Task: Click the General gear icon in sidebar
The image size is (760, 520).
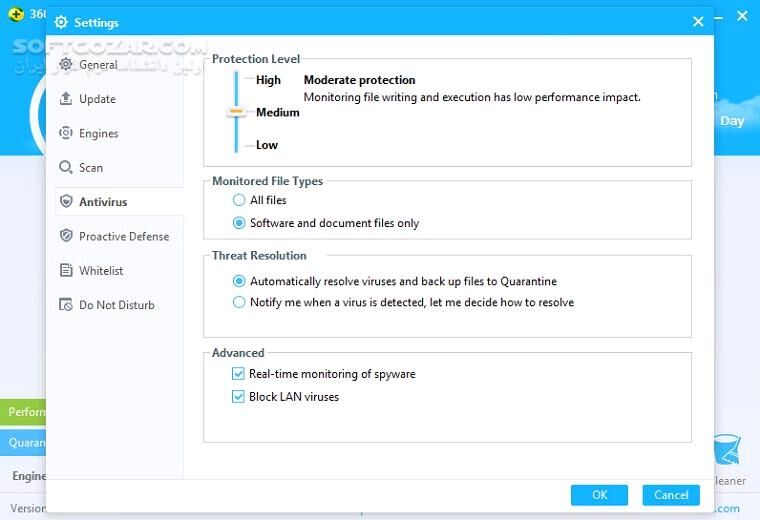Action: [x=67, y=65]
